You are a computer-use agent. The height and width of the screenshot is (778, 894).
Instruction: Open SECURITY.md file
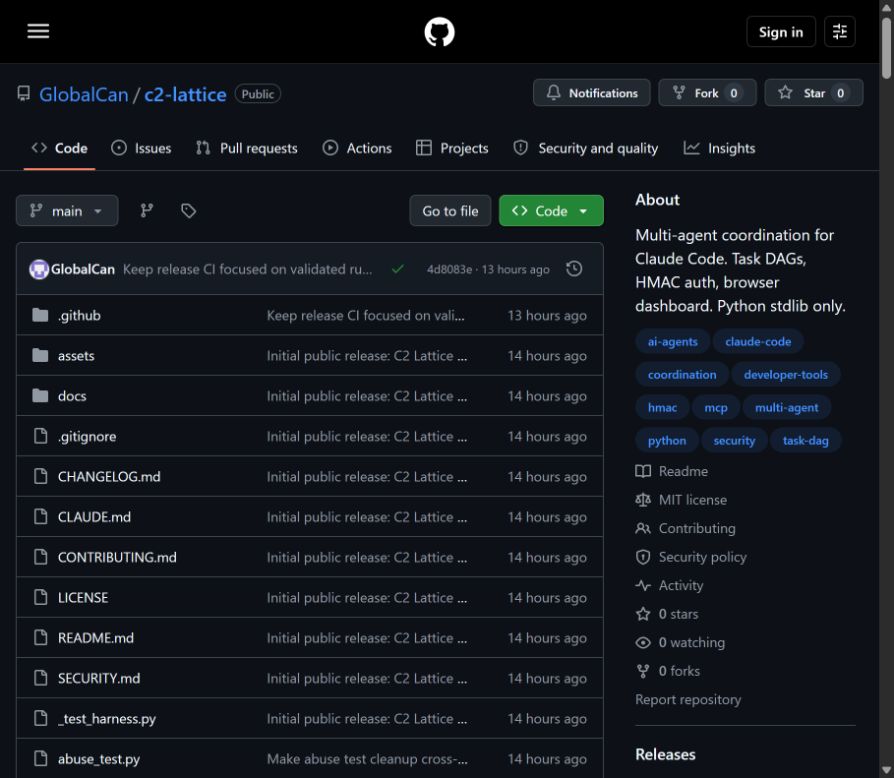(x=99, y=678)
